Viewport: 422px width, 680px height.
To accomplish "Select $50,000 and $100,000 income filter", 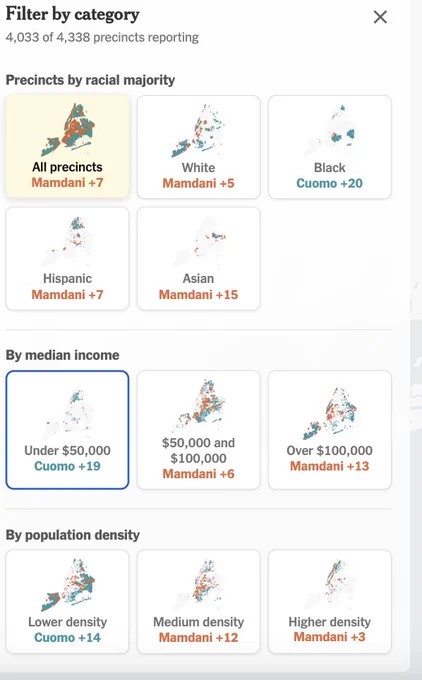I will [199, 430].
